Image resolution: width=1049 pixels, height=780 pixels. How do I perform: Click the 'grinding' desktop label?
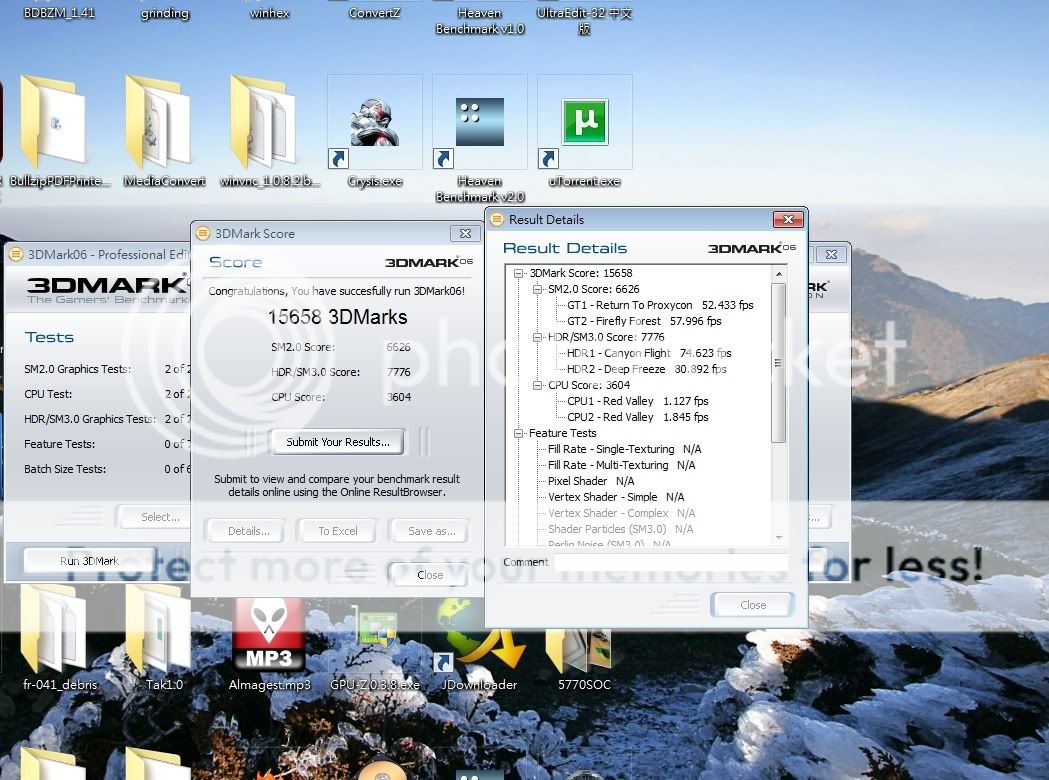click(165, 13)
